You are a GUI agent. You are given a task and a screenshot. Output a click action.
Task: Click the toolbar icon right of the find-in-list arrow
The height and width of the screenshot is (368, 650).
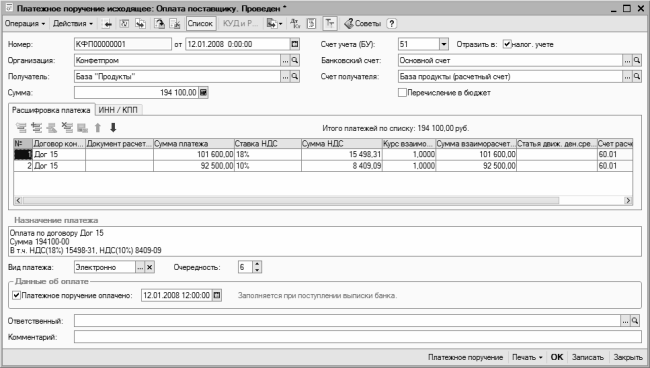[124, 24]
